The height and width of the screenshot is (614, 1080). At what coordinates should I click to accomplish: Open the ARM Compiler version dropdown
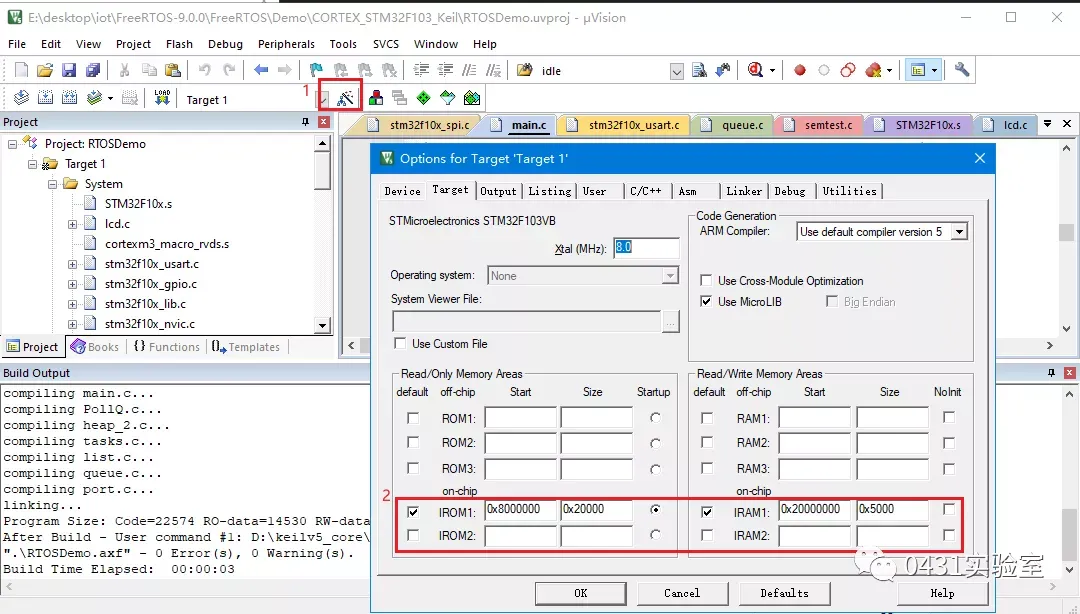pos(959,232)
